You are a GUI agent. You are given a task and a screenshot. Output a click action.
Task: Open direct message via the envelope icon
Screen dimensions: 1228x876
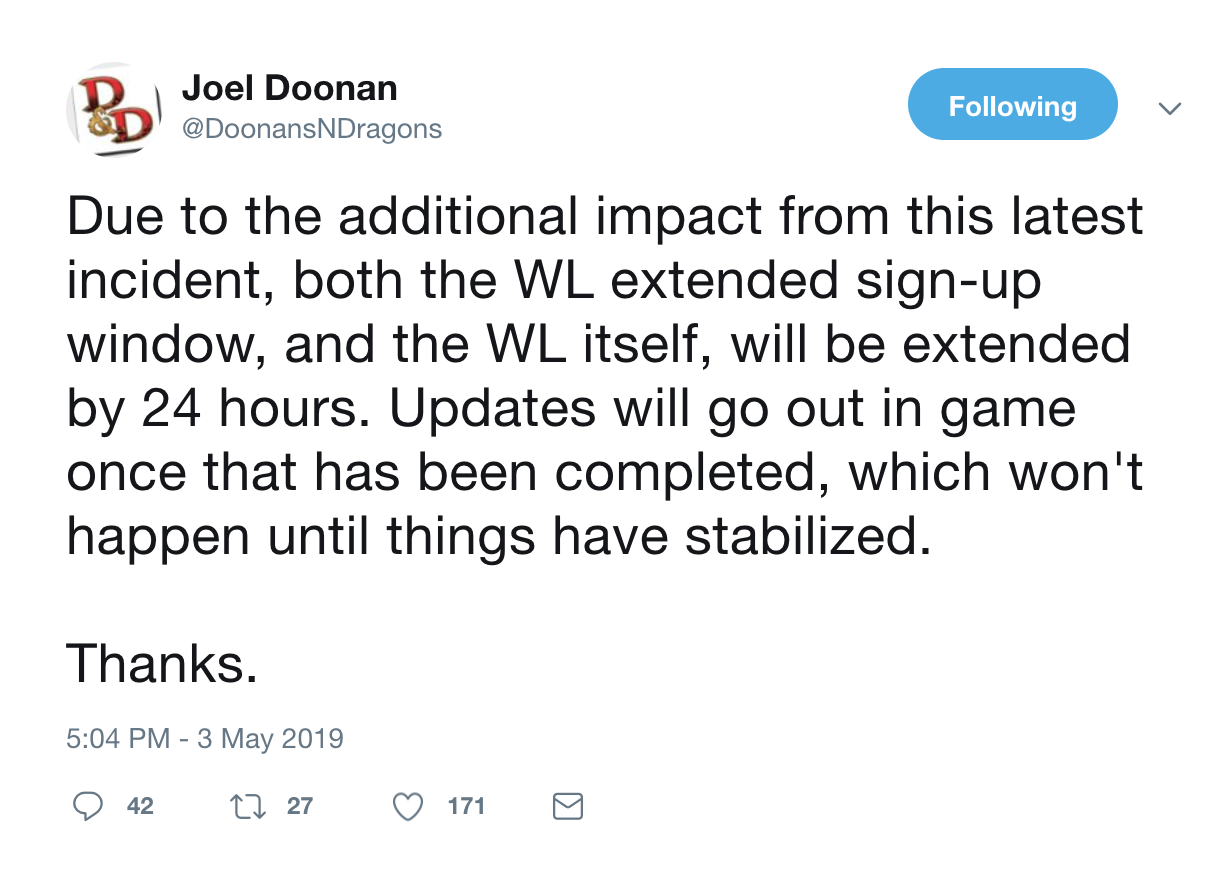click(x=568, y=806)
